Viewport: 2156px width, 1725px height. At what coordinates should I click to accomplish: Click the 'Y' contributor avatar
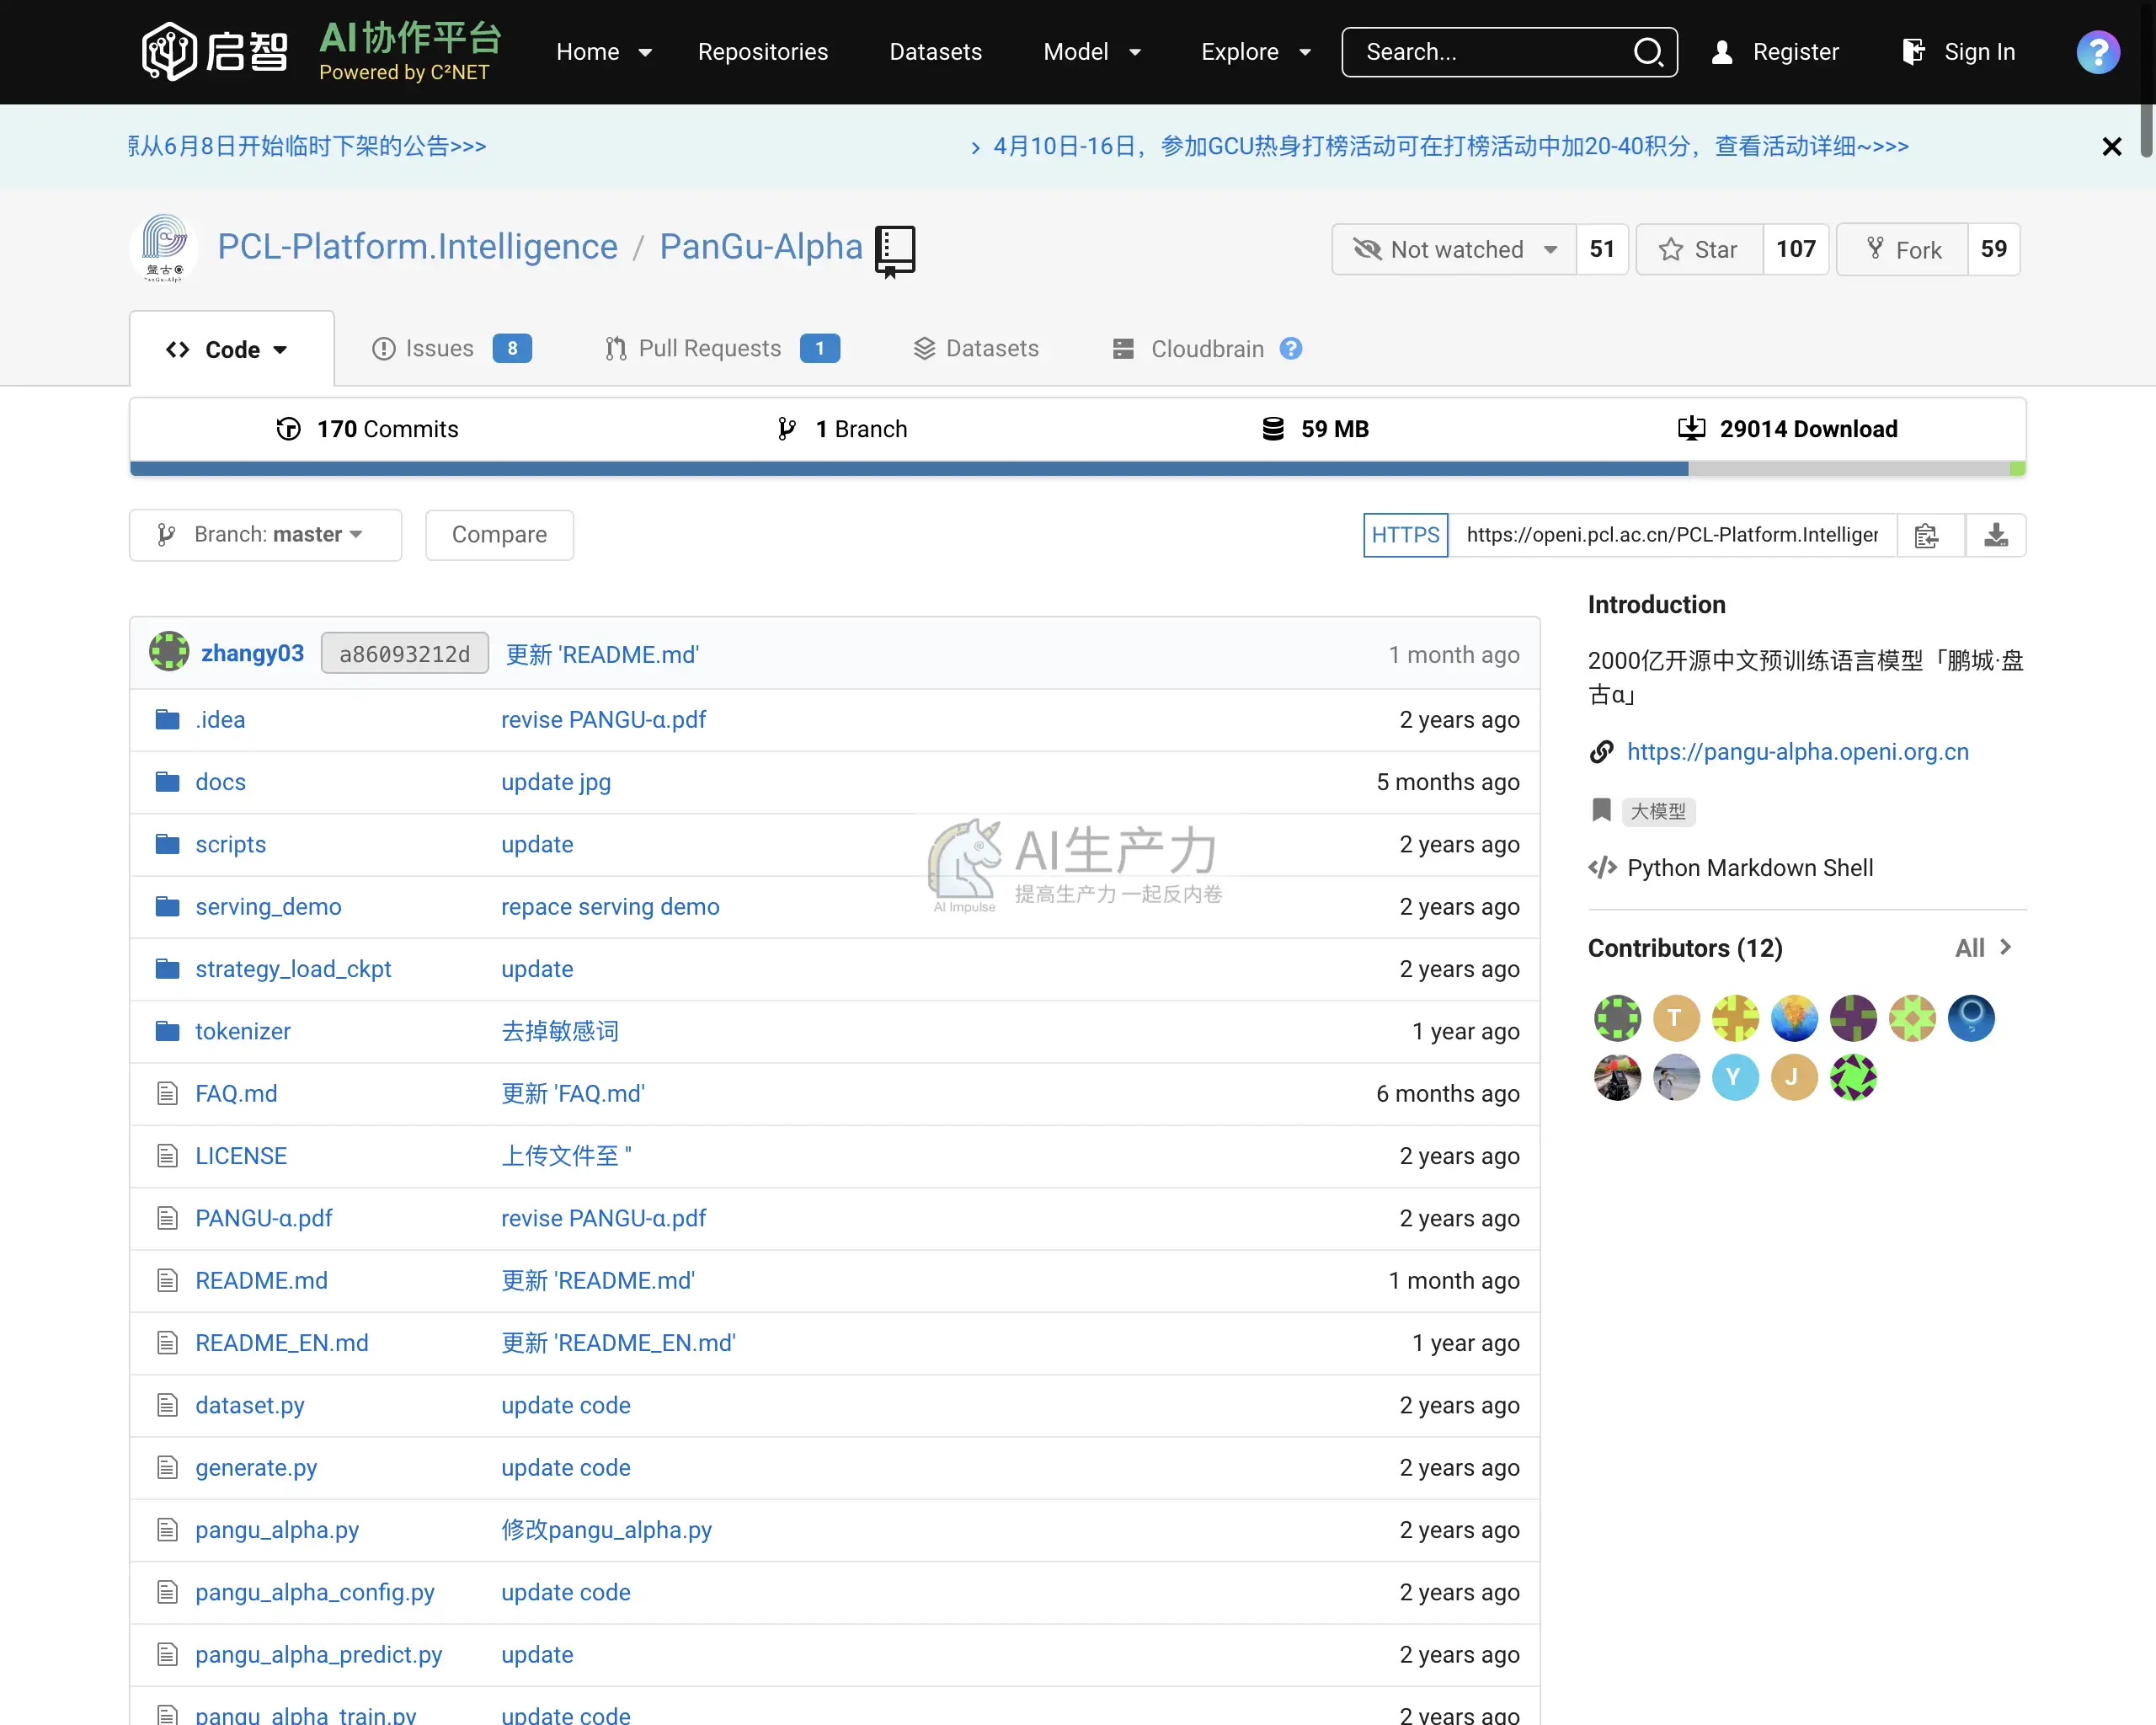coord(1735,1077)
